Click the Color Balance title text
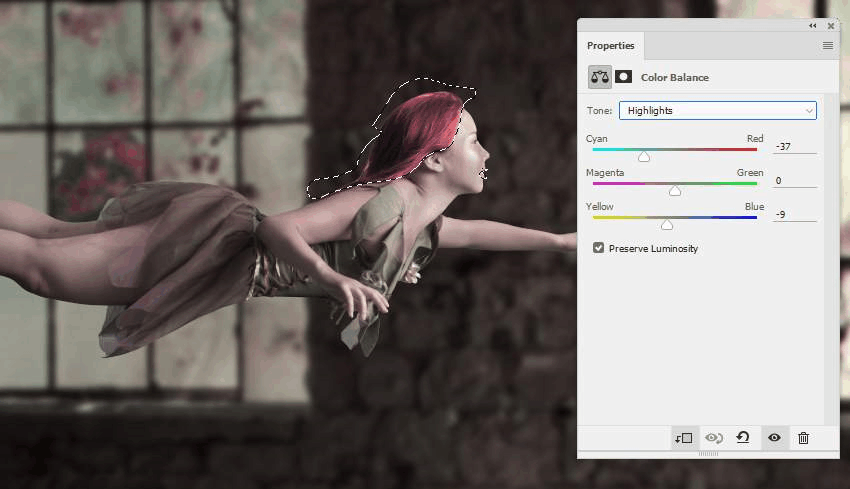 (x=675, y=78)
